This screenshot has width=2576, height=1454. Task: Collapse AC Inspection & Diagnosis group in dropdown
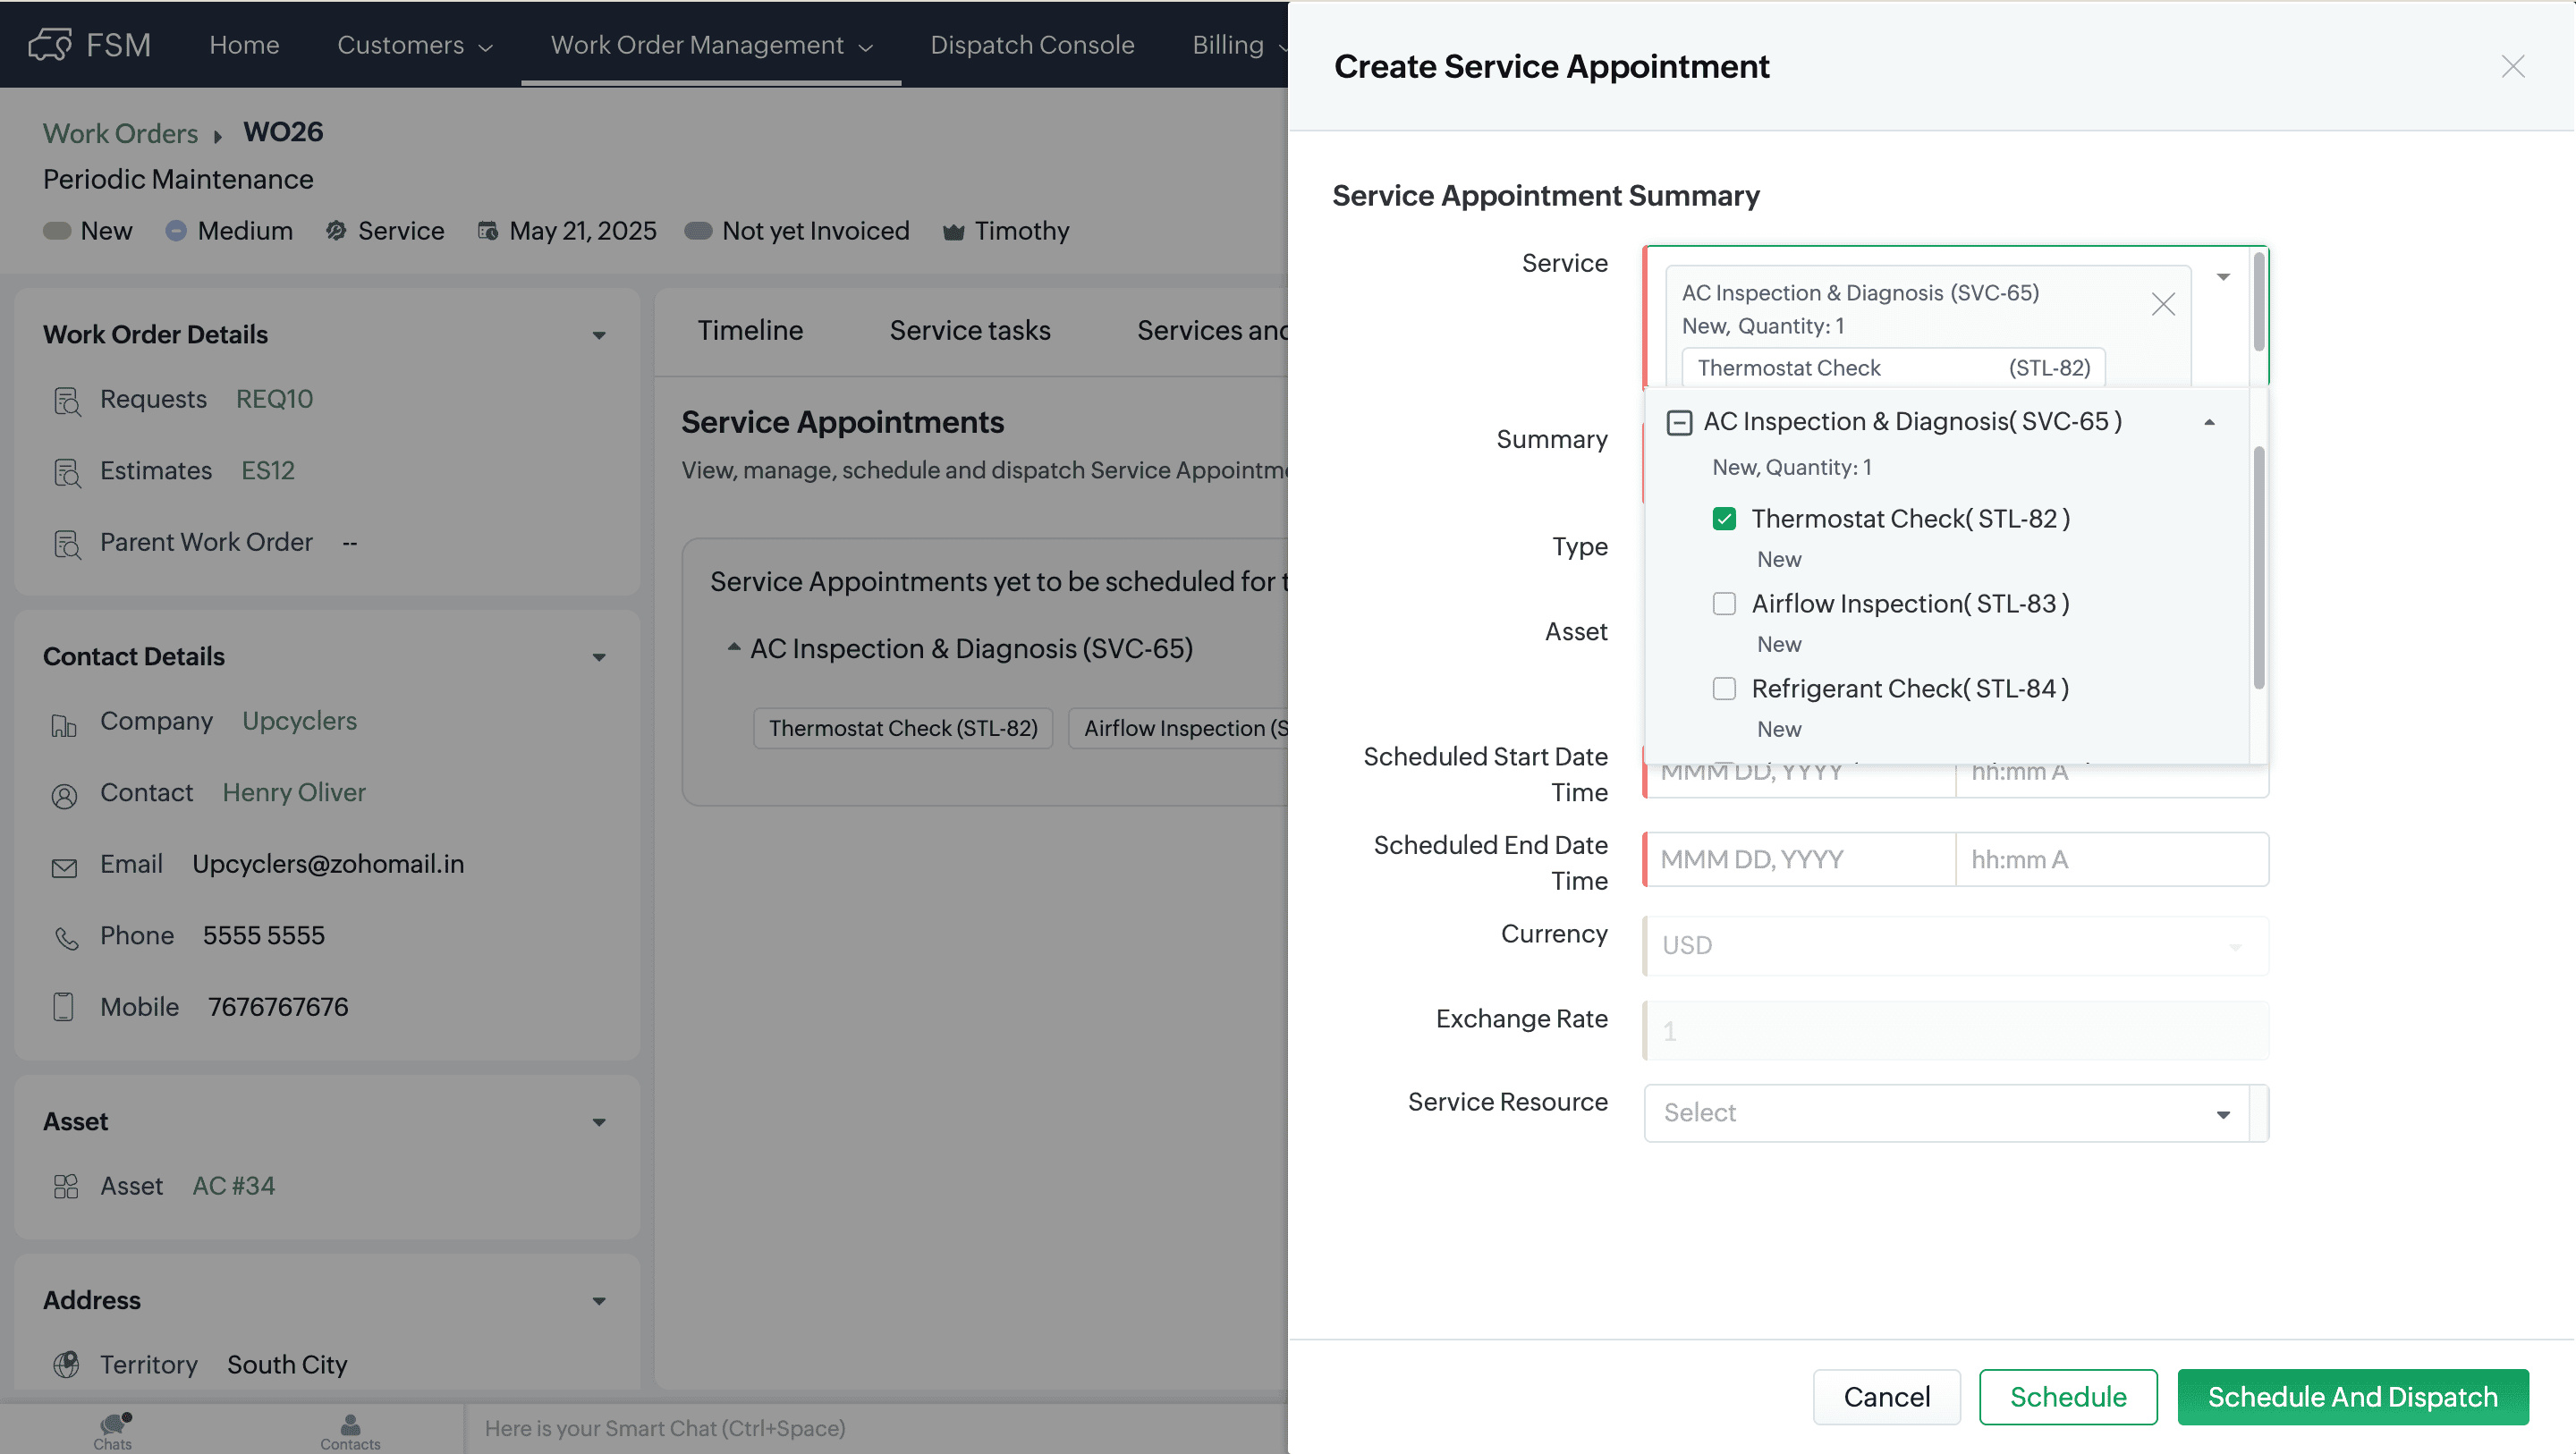[x=2209, y=422]
